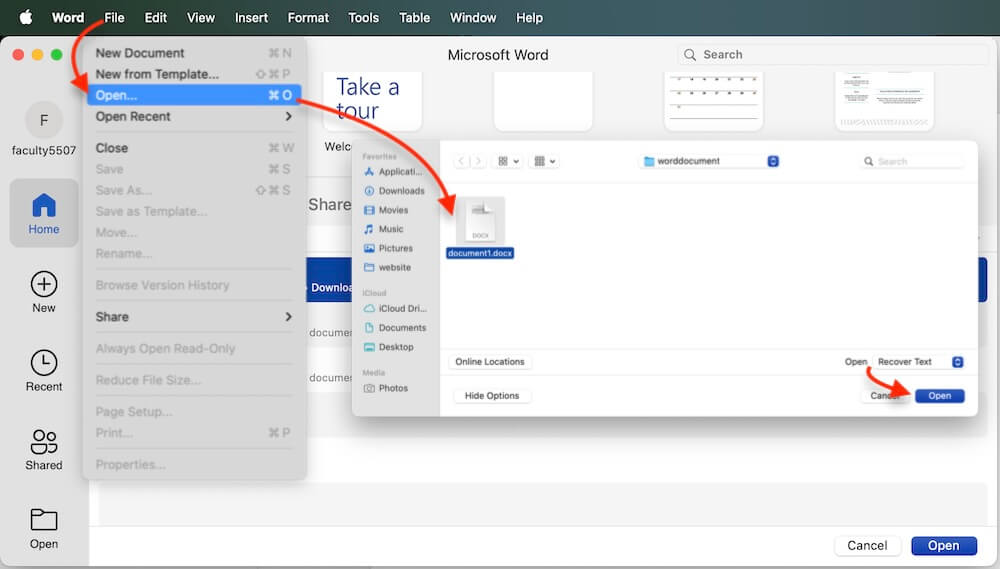Open the Help menu
This screenshot has height=569, width=1000.
[x=529, y=17]
